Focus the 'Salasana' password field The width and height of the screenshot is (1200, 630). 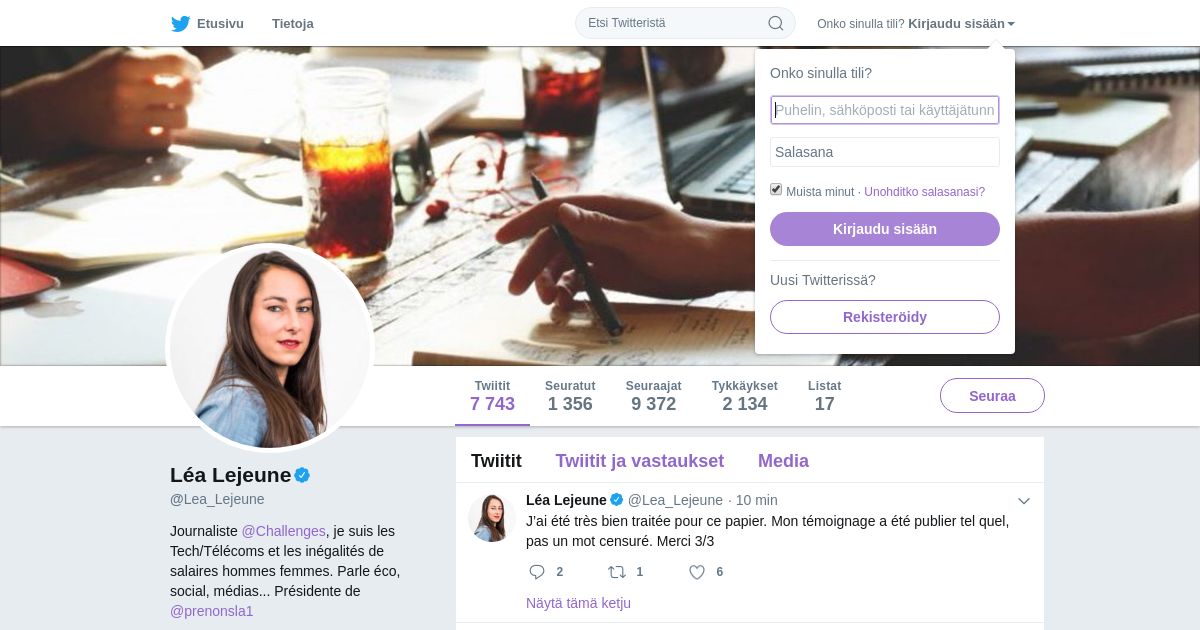[x=885, y=152]
